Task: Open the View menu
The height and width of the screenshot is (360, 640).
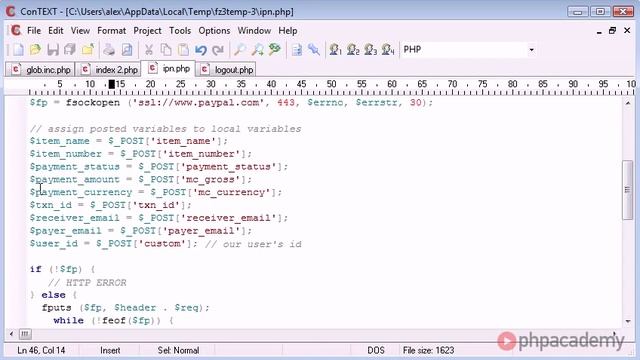Action: (x=80, y=31)
